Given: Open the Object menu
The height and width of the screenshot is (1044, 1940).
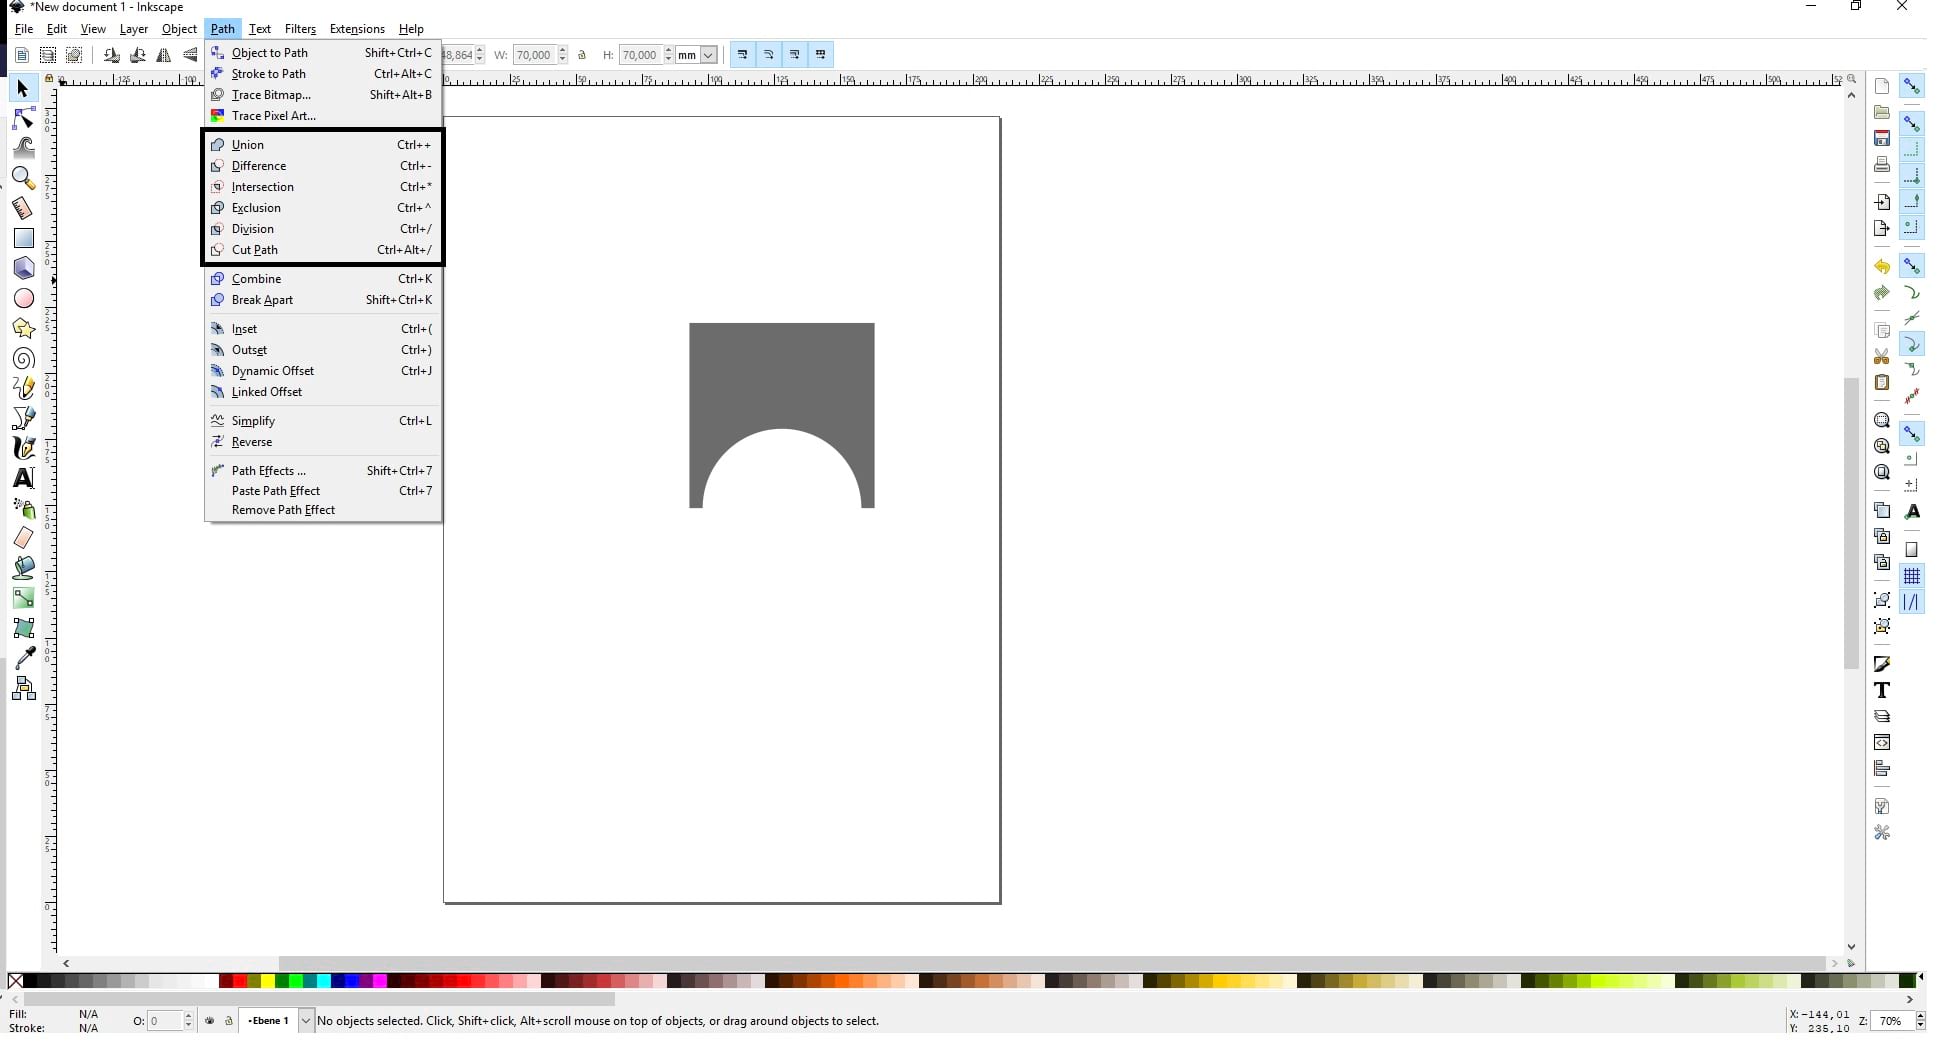Looking at the screenshot, I should point(179,29).
